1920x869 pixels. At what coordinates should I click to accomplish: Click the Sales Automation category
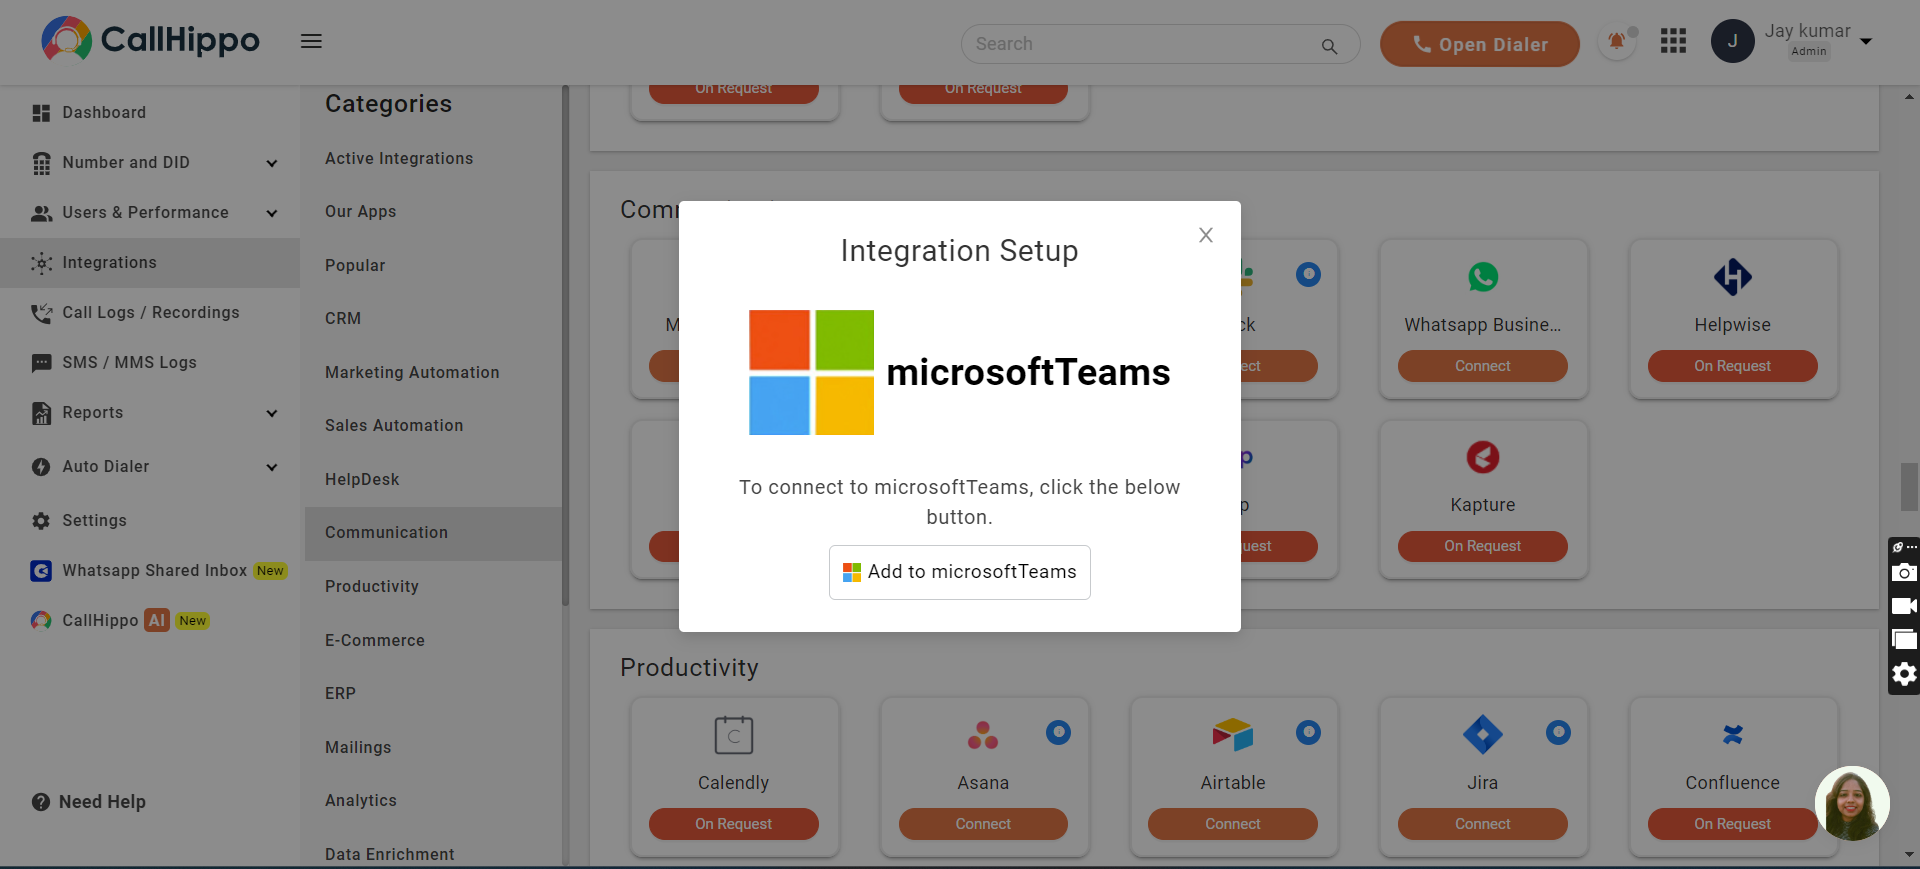tap(394, 426)
